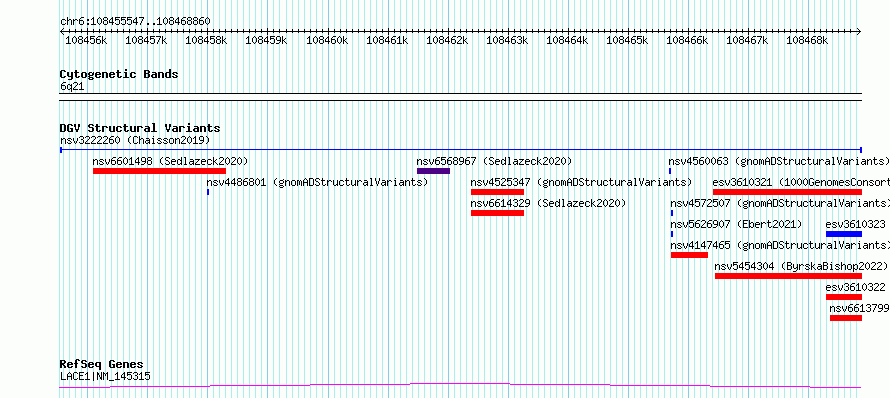Click the 108465k ruler position
The height and width of the screenshot is (398, 890).
coord(627,40)
